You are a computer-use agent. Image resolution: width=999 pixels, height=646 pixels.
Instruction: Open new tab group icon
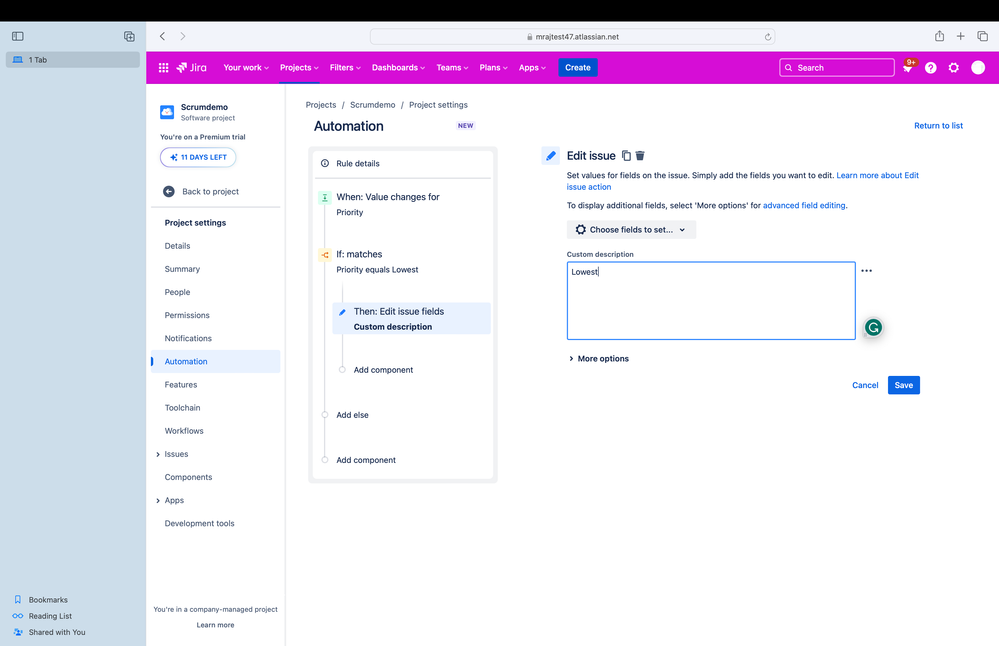click(129, 36)
